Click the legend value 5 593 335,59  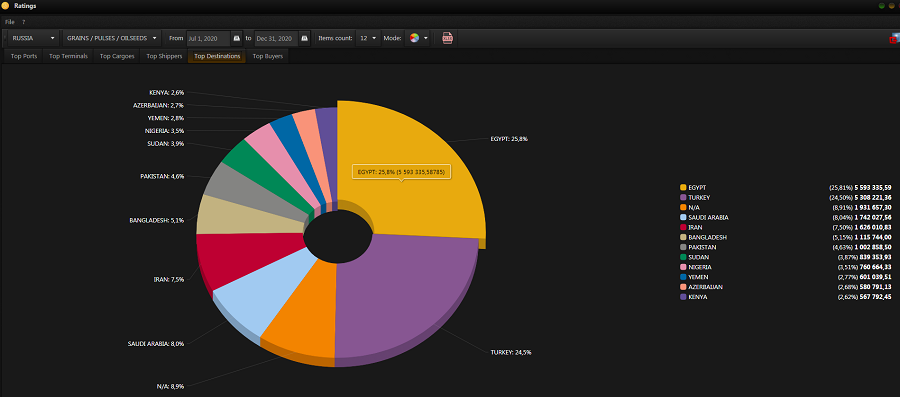point(872,187)
